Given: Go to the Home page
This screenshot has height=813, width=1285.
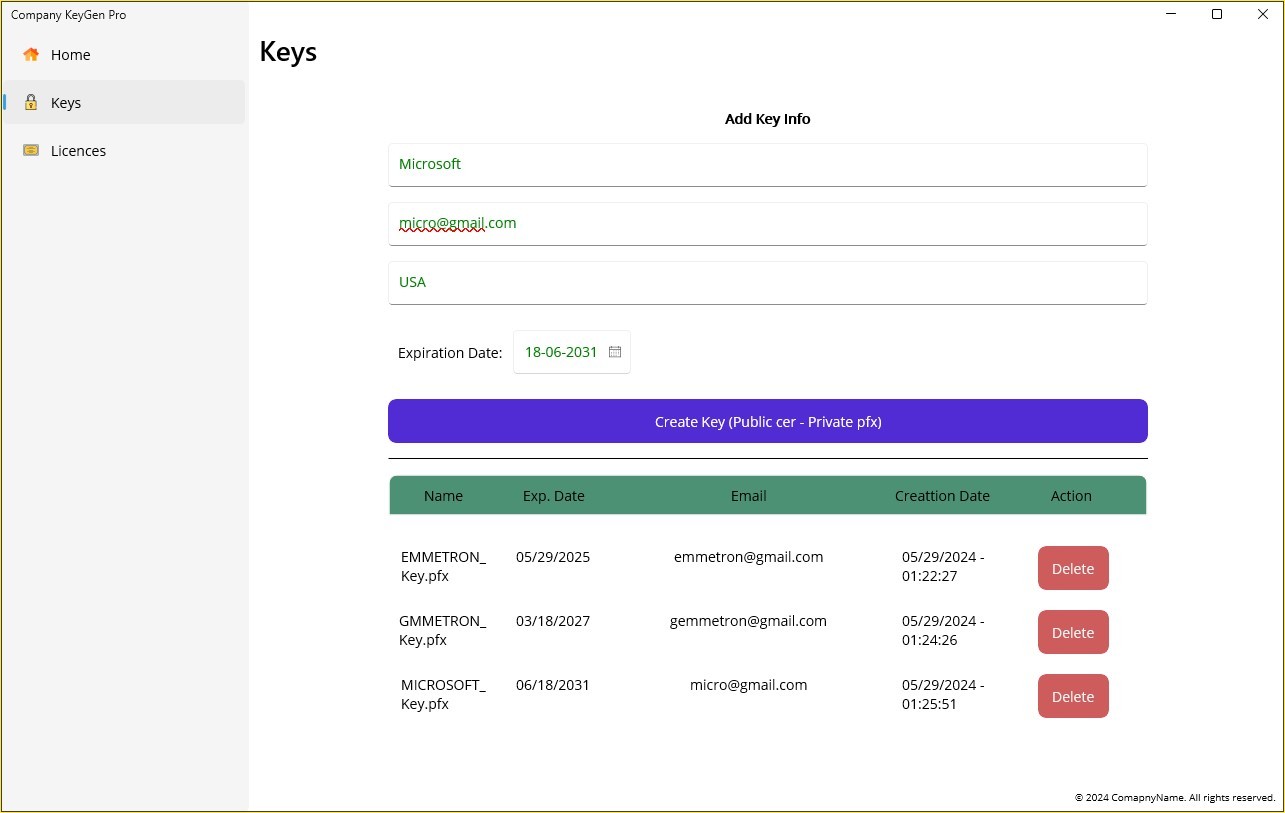Looking at the screenshot, I should coord(124,55).
